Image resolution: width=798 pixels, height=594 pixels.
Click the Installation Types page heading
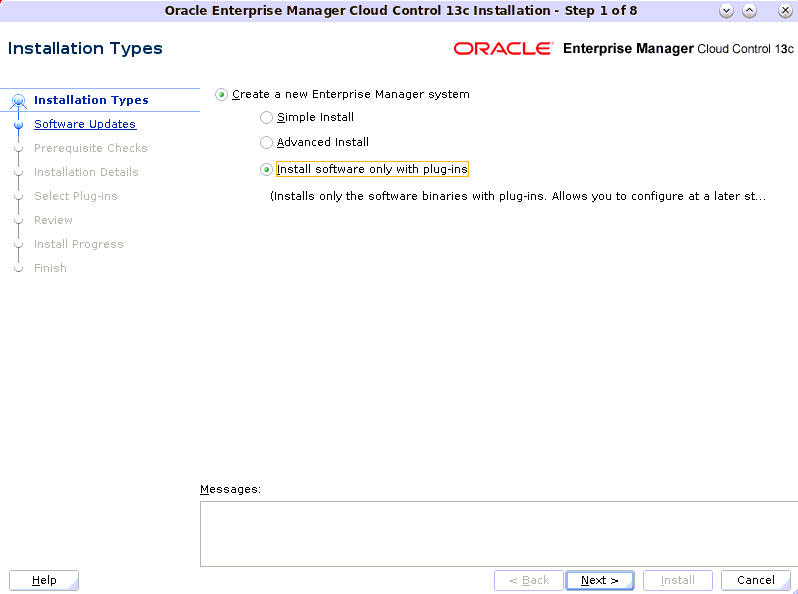pos(85,48)
